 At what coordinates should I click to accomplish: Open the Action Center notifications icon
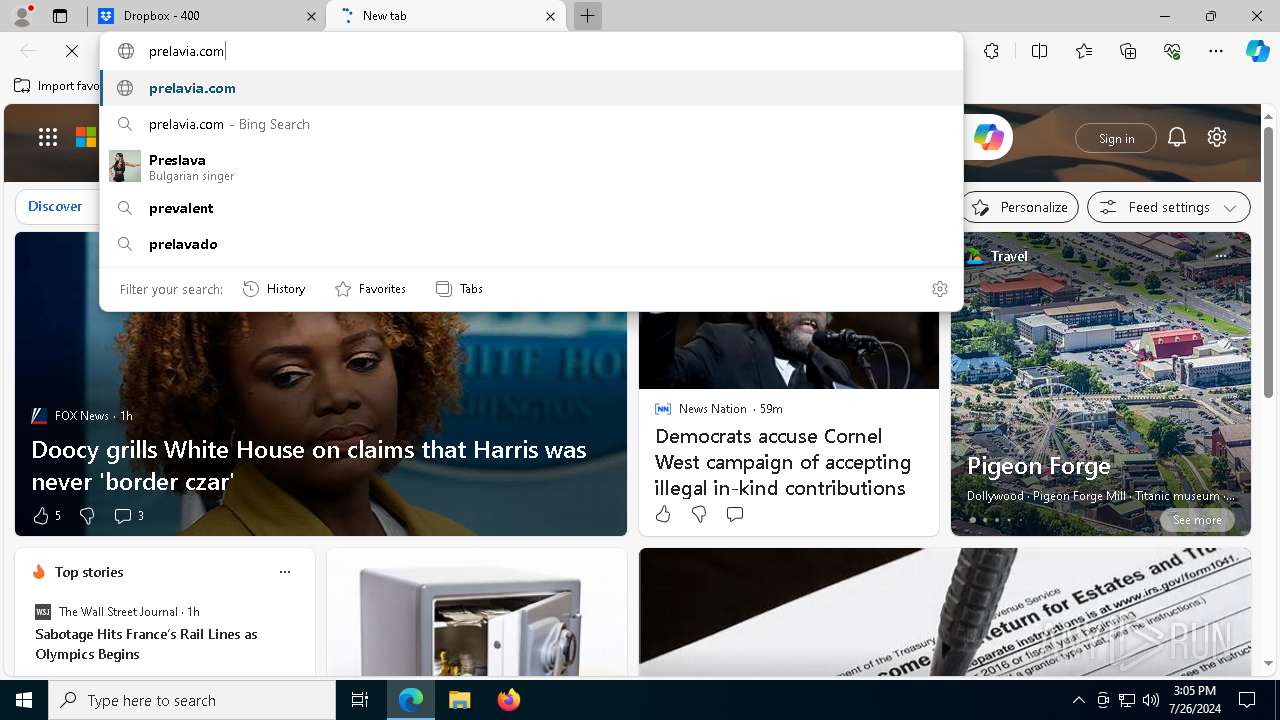pos(1247,700)
